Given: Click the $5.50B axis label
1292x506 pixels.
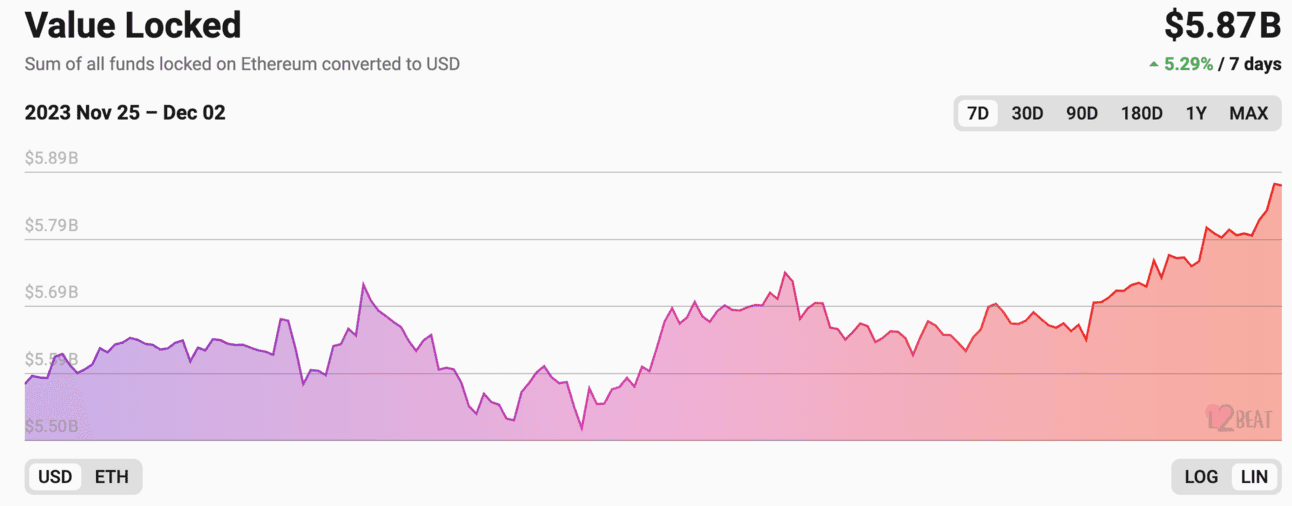Looking at the screenshot, I should [x=52, y=427].
